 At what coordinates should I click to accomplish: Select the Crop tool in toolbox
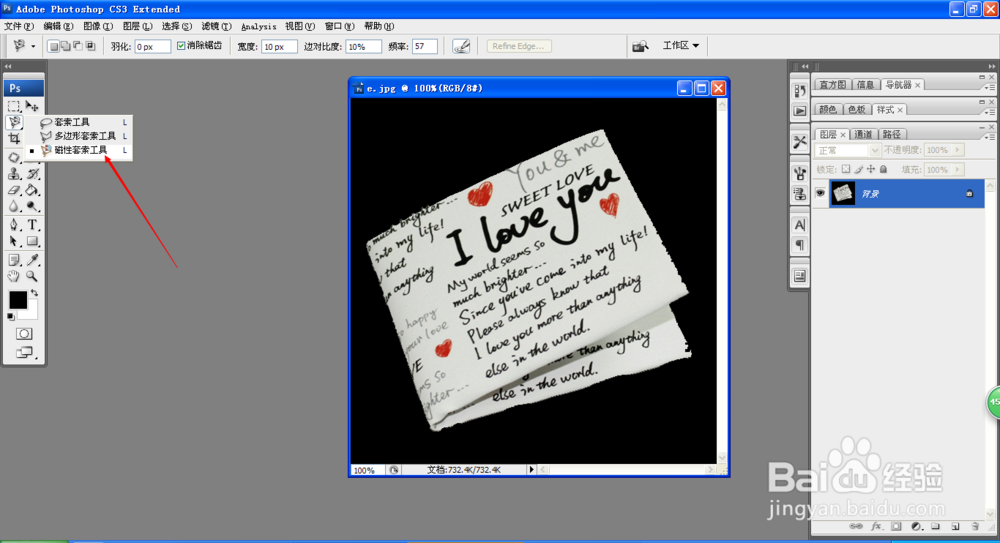coord(13,138)
